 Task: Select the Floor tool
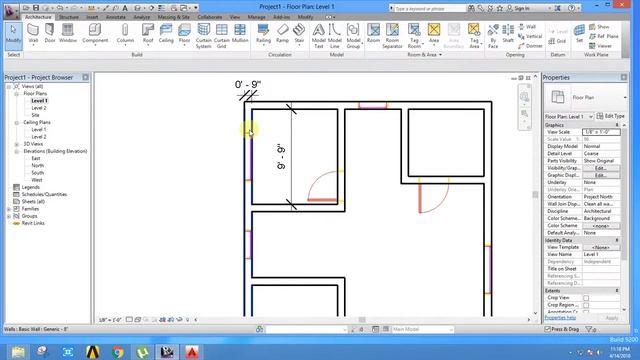click(x=184, y=34)
